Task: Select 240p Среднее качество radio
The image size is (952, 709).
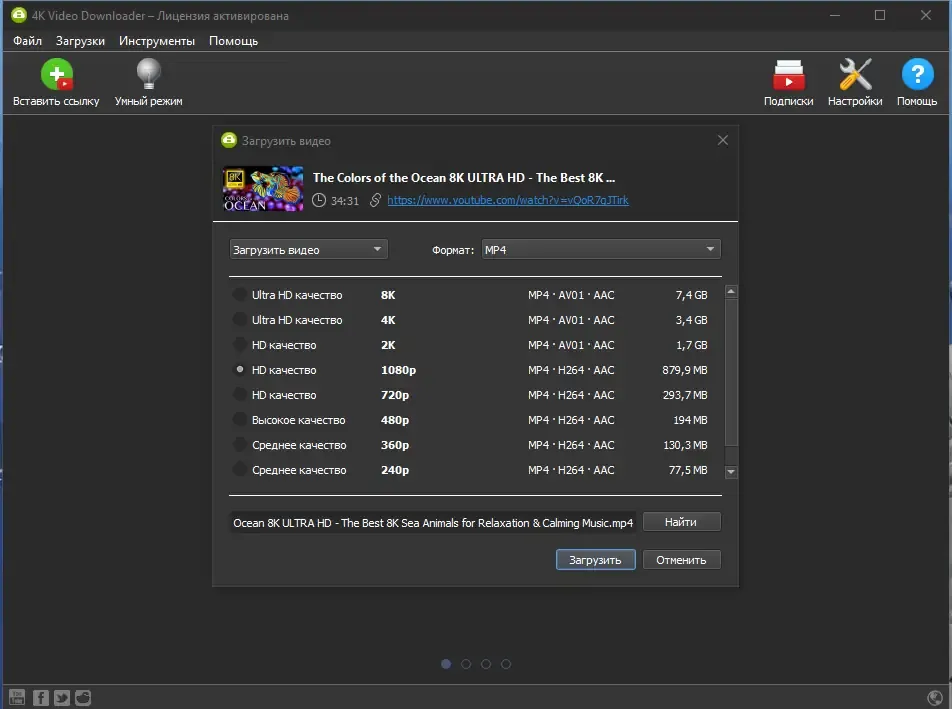Action: click(240, 470)
